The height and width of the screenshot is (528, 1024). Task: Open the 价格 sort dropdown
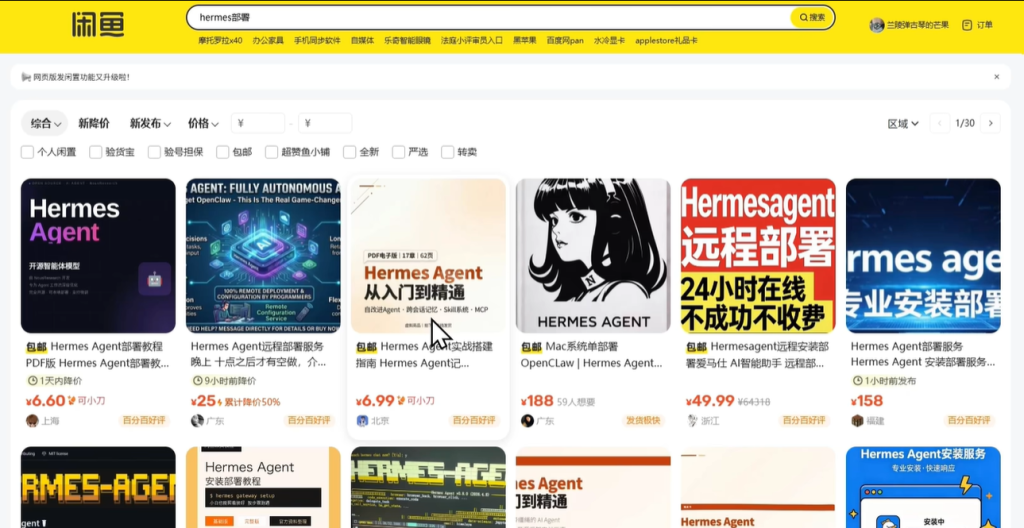203,124
